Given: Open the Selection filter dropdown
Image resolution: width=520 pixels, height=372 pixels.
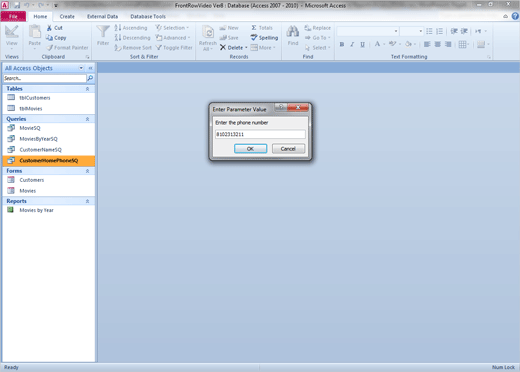Looking at the screenshot, I should tap(172, 28).
